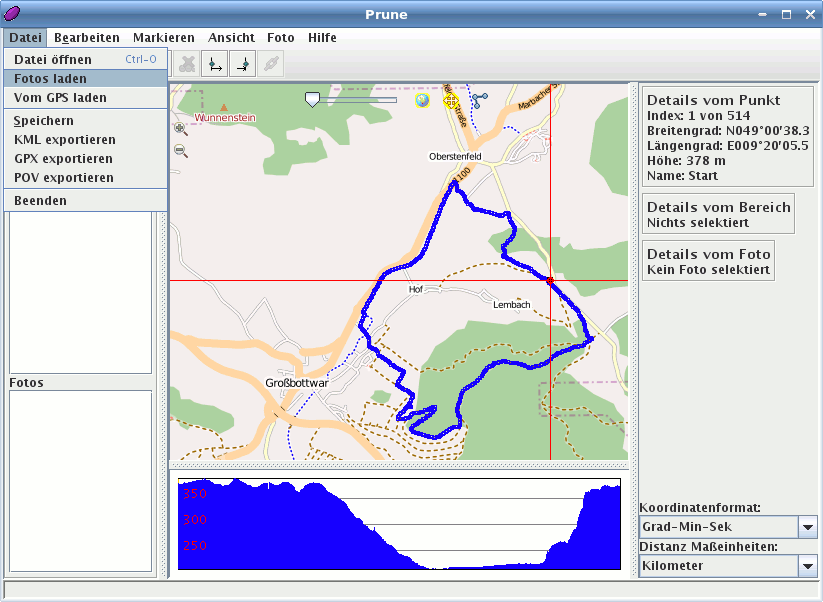Zoom out with the magnifier minus icon

tap(180, 151)
